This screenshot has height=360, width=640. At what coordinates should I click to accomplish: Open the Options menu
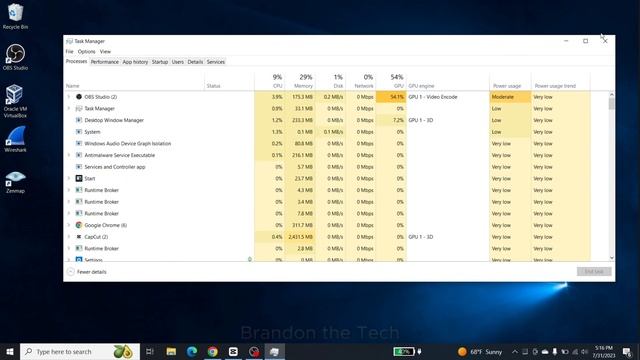tap(86, 51)
